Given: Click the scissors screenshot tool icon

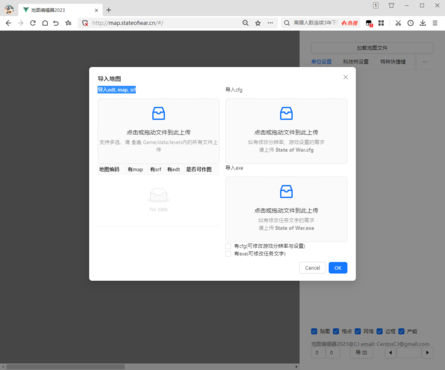Looking at the screenshot, I should (398, 23).
